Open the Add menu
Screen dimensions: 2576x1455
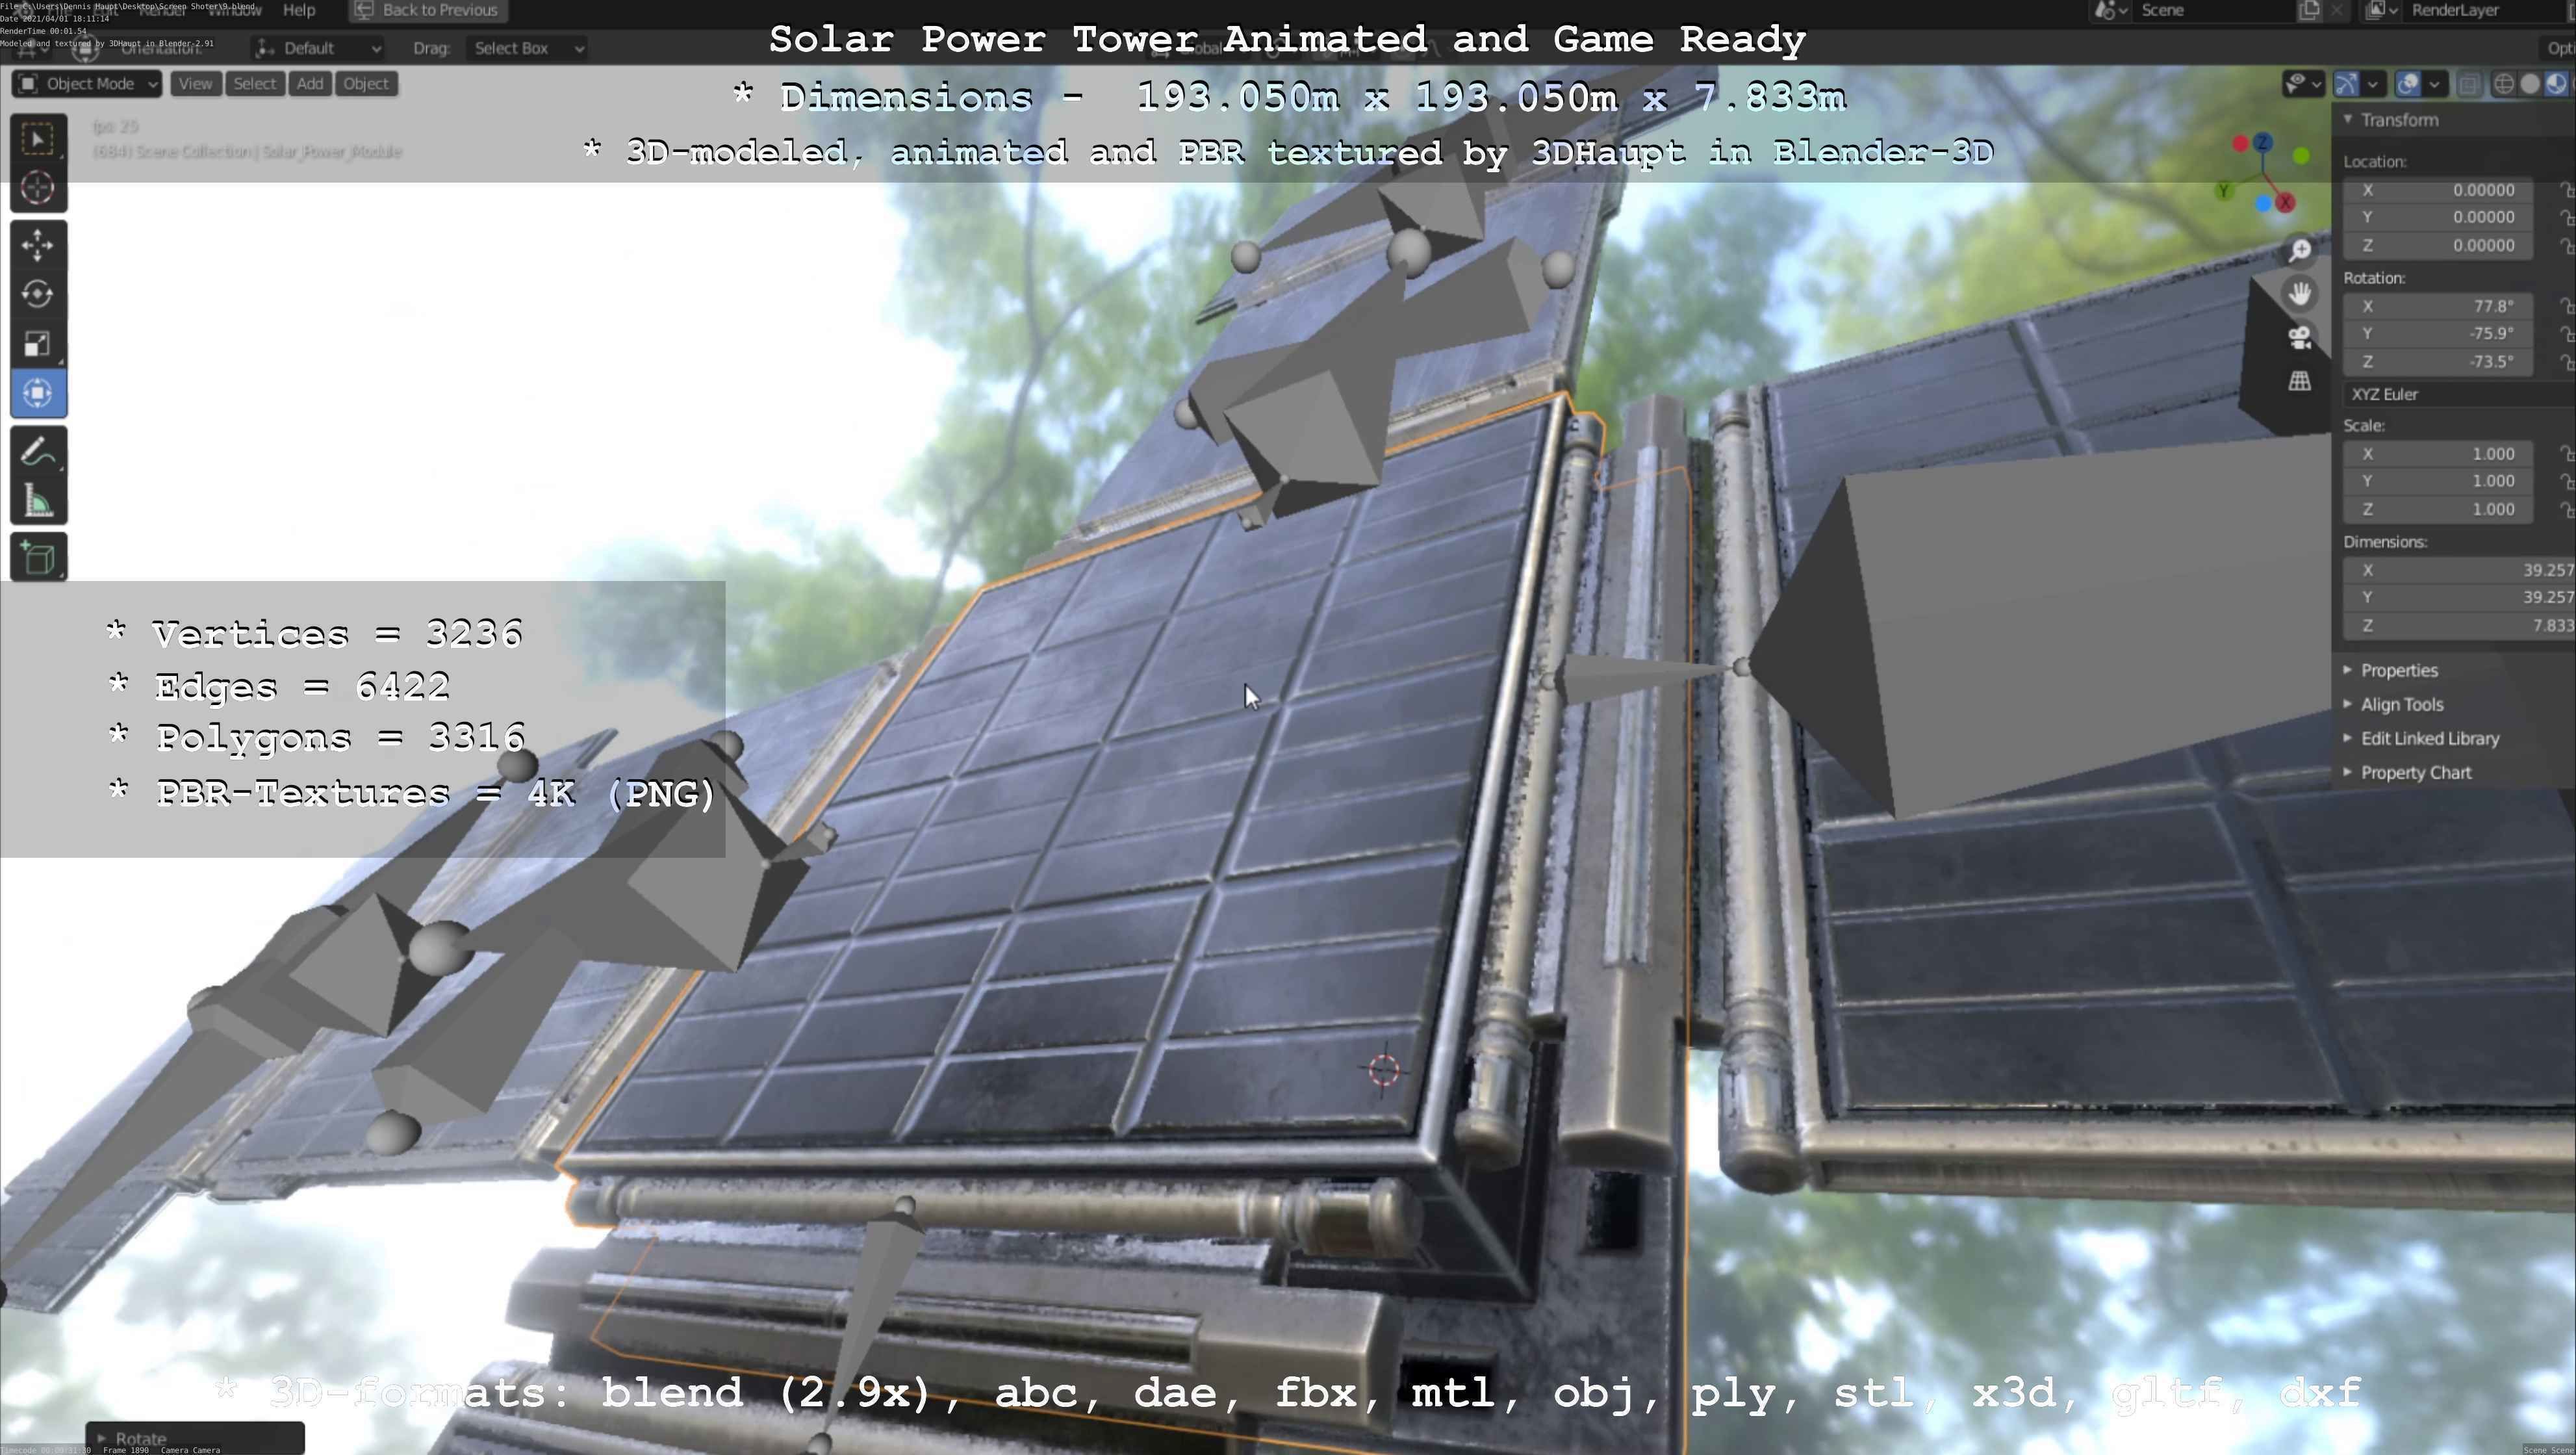[x=310, y=84]
